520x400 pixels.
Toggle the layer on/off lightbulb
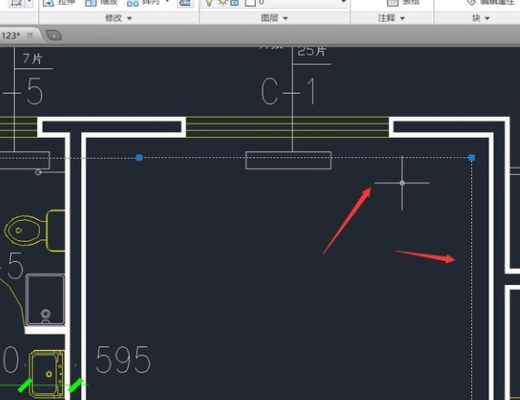(209, 3)
